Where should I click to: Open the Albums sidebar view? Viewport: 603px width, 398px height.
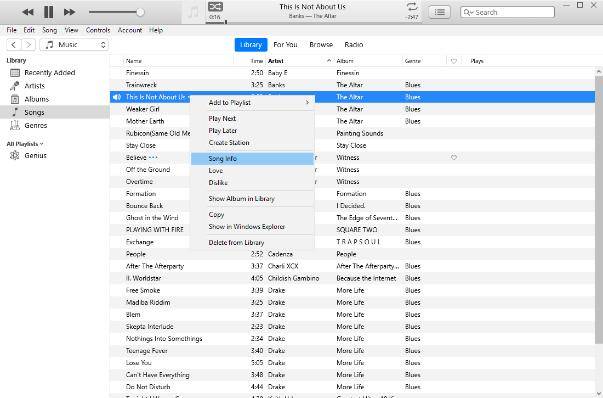pos(37,99)
